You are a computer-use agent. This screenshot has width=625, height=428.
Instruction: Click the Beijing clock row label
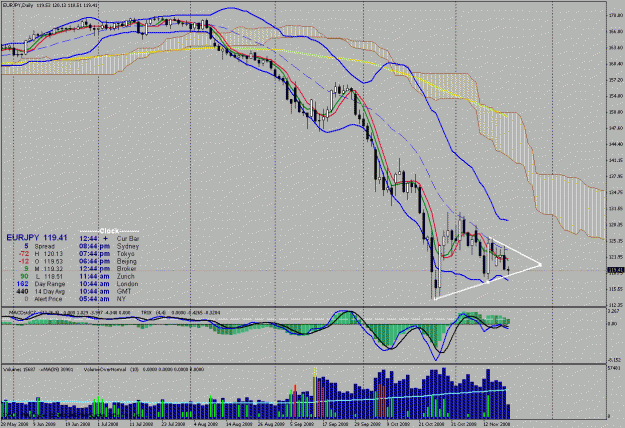coord(127,261)
